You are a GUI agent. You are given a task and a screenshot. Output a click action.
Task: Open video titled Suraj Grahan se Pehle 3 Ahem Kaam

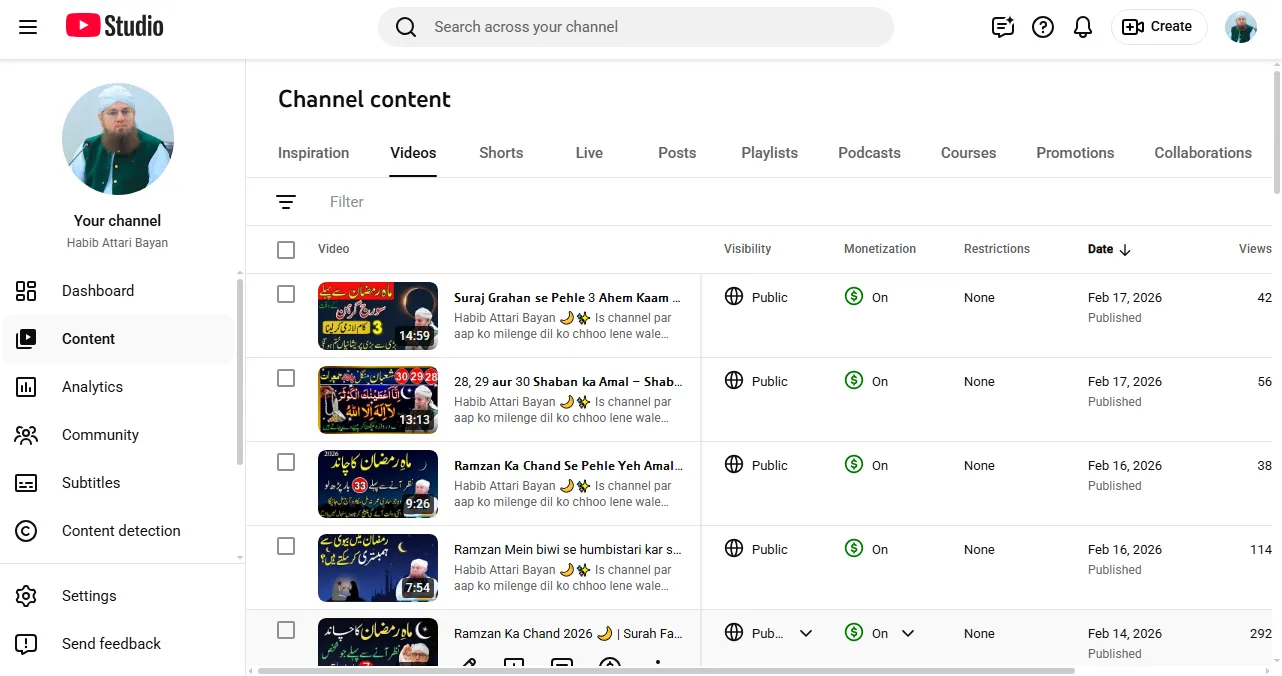coord(568,298)
